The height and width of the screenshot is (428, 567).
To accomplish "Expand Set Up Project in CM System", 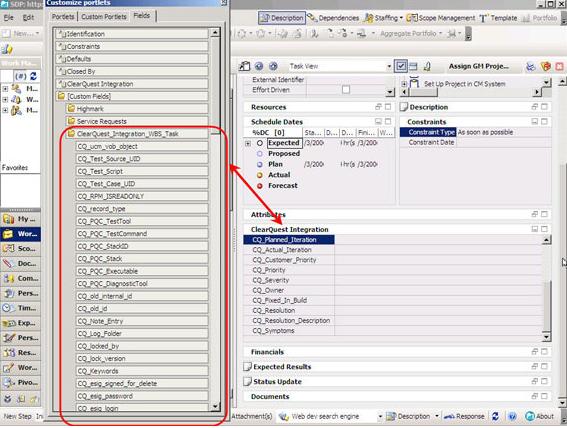I will [404, 84].
